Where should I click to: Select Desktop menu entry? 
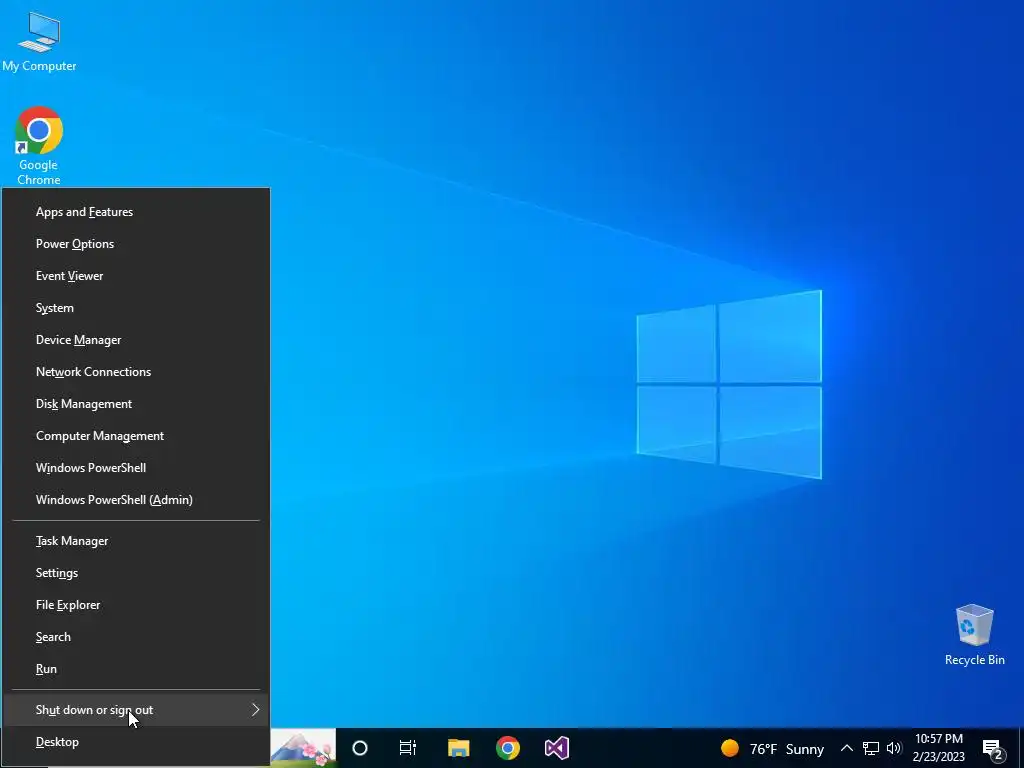136,742
